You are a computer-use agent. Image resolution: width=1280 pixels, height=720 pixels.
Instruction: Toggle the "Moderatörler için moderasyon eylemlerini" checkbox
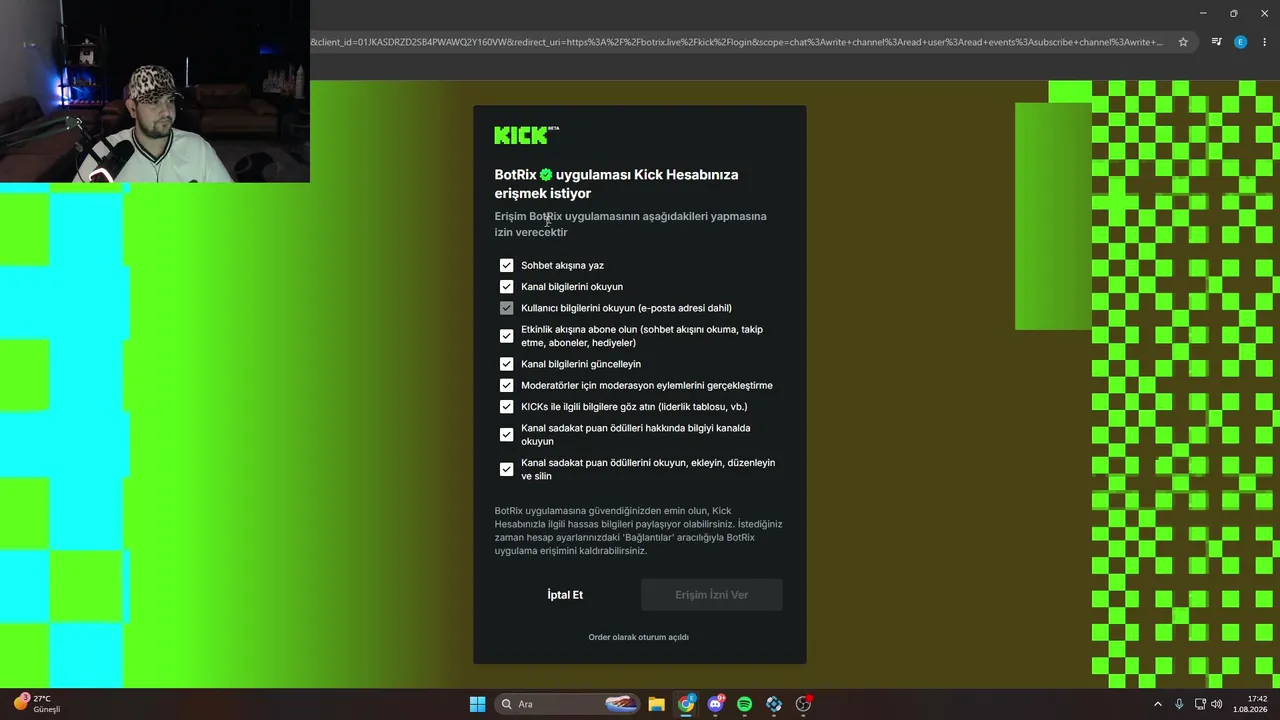tap(506, 385)
